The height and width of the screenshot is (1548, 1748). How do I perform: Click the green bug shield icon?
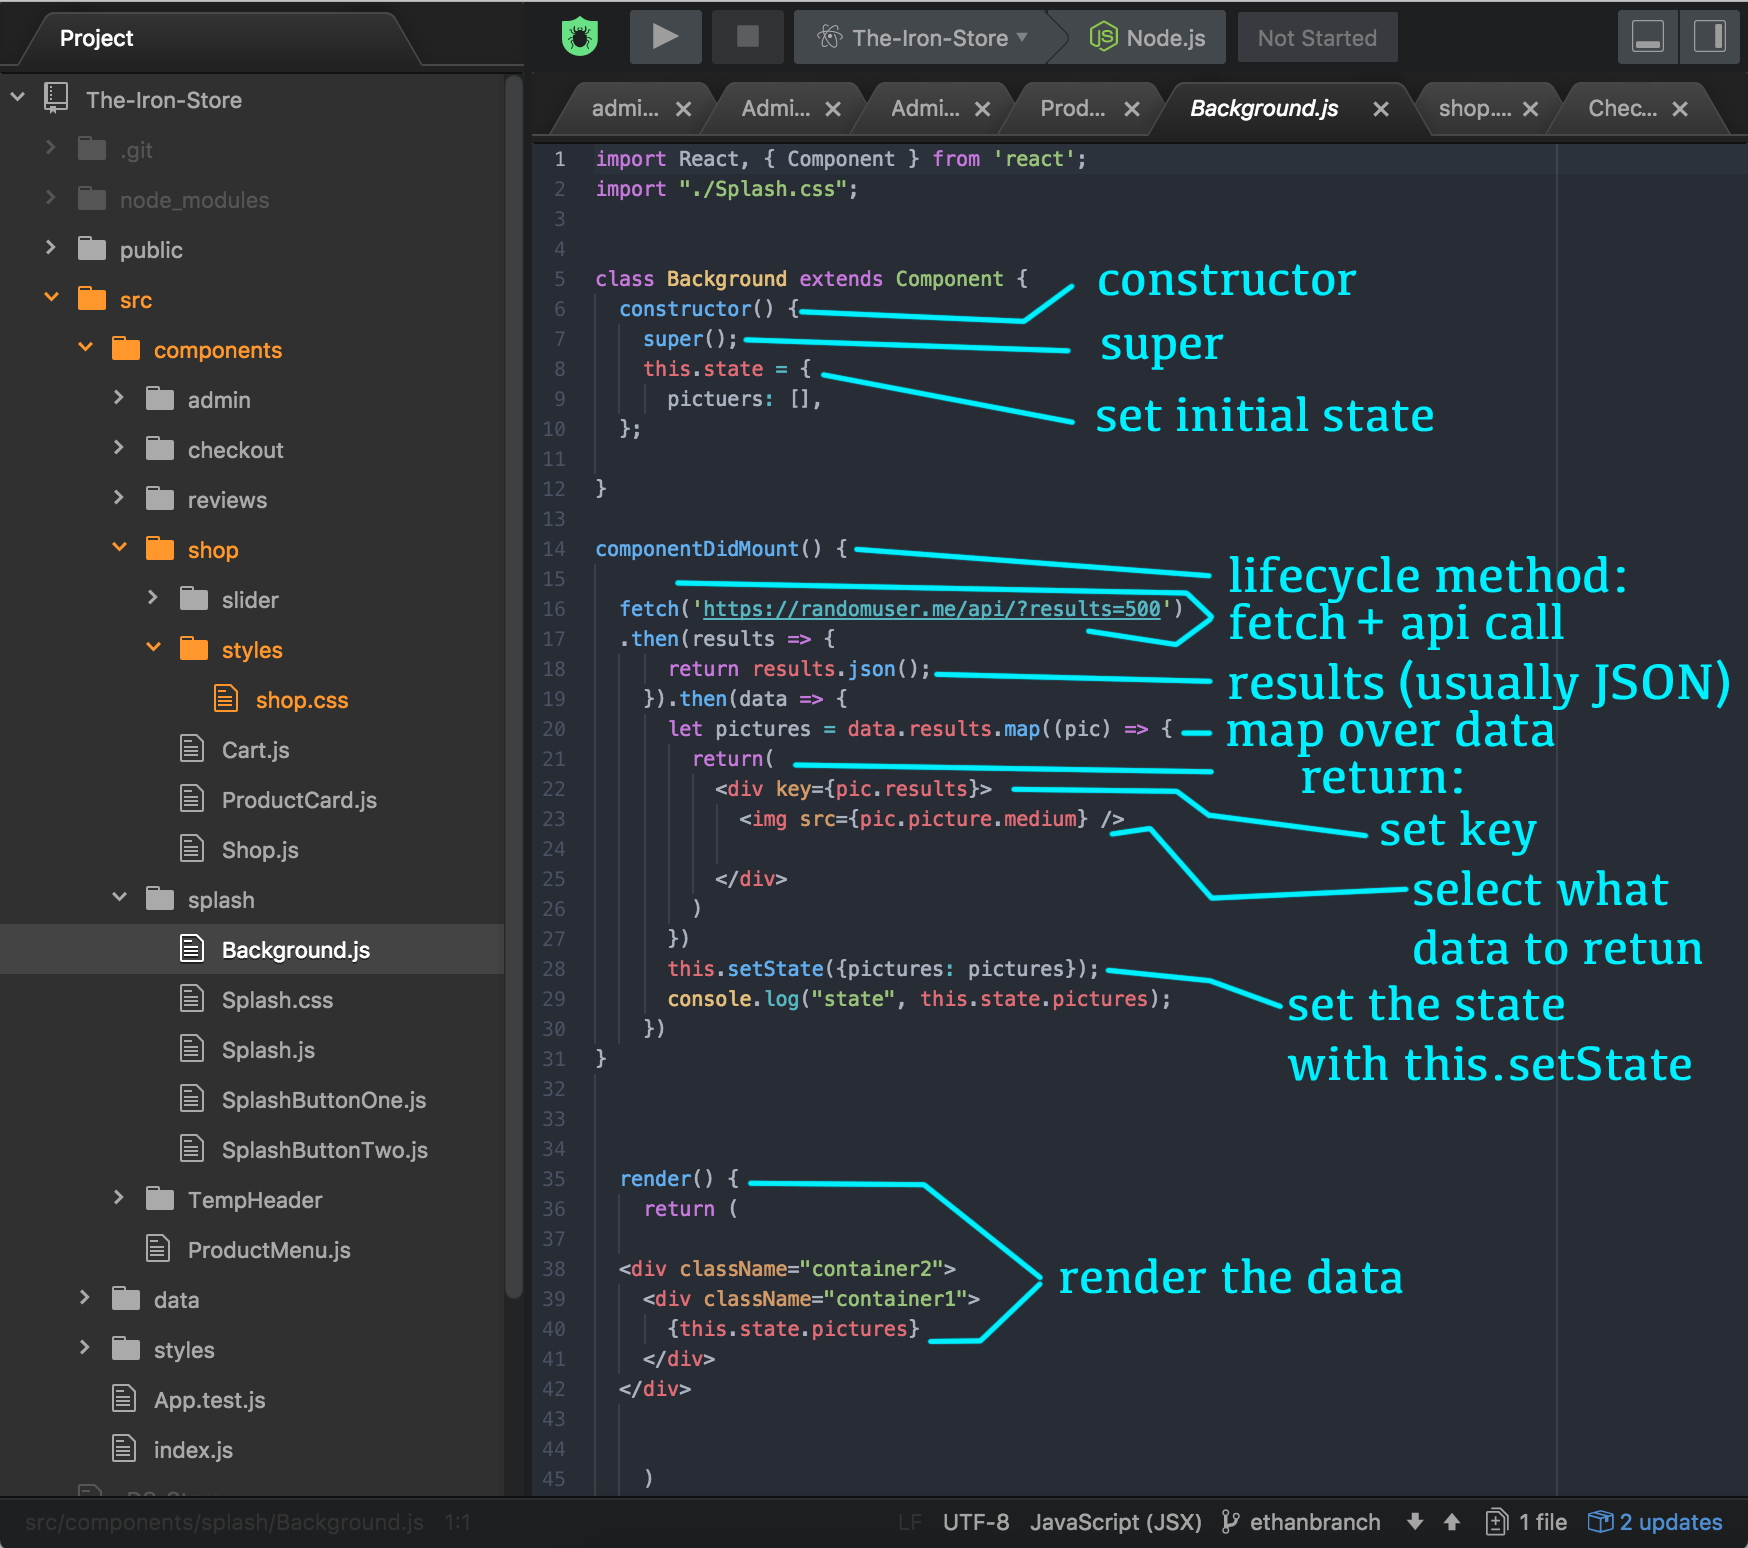(x=578, y=35)
